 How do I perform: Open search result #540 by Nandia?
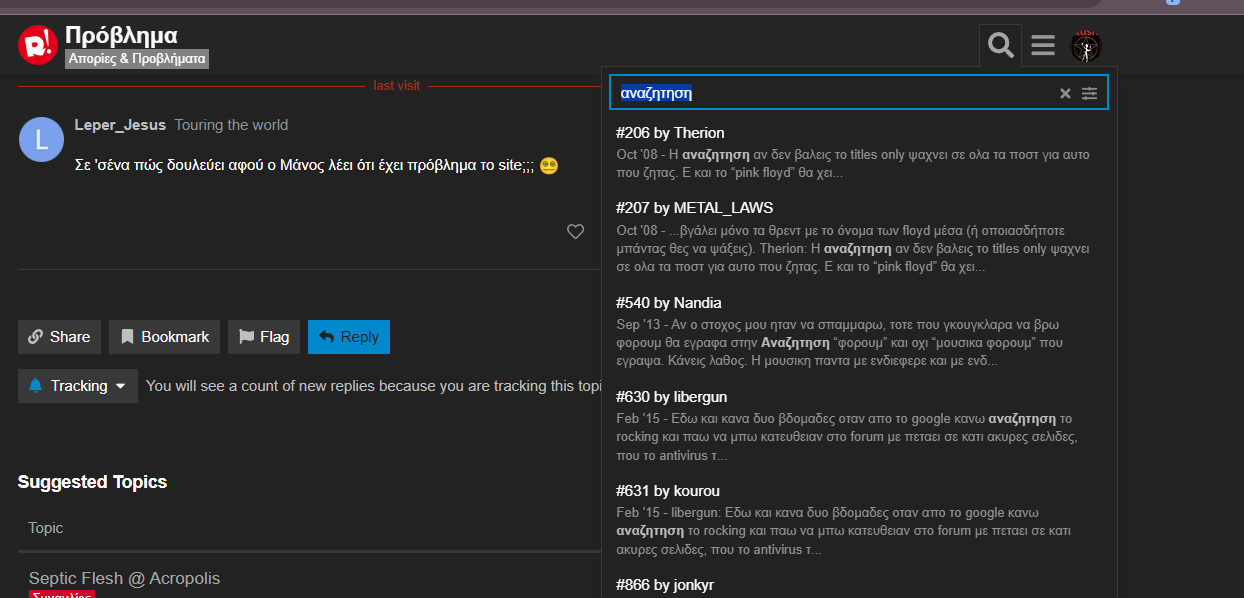click(668, 303)
